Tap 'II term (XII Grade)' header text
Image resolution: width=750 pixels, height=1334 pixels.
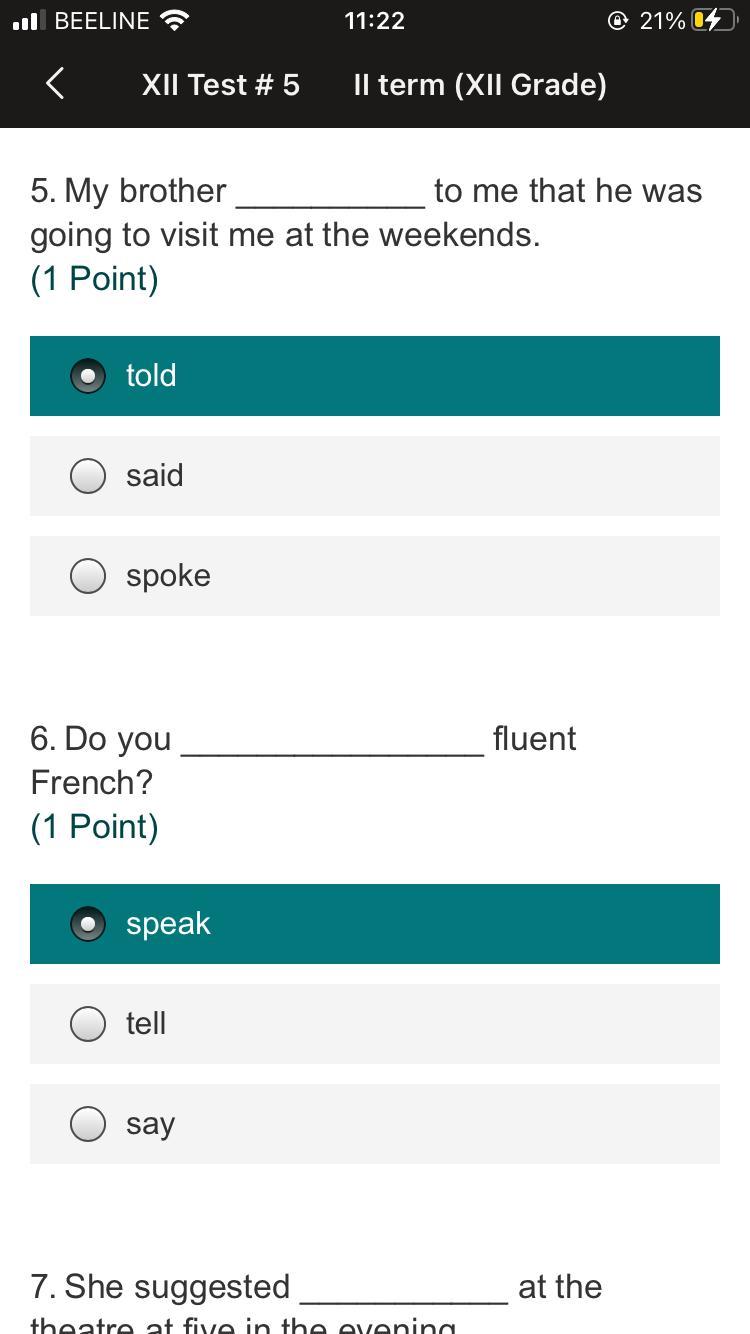click(480, 85)
